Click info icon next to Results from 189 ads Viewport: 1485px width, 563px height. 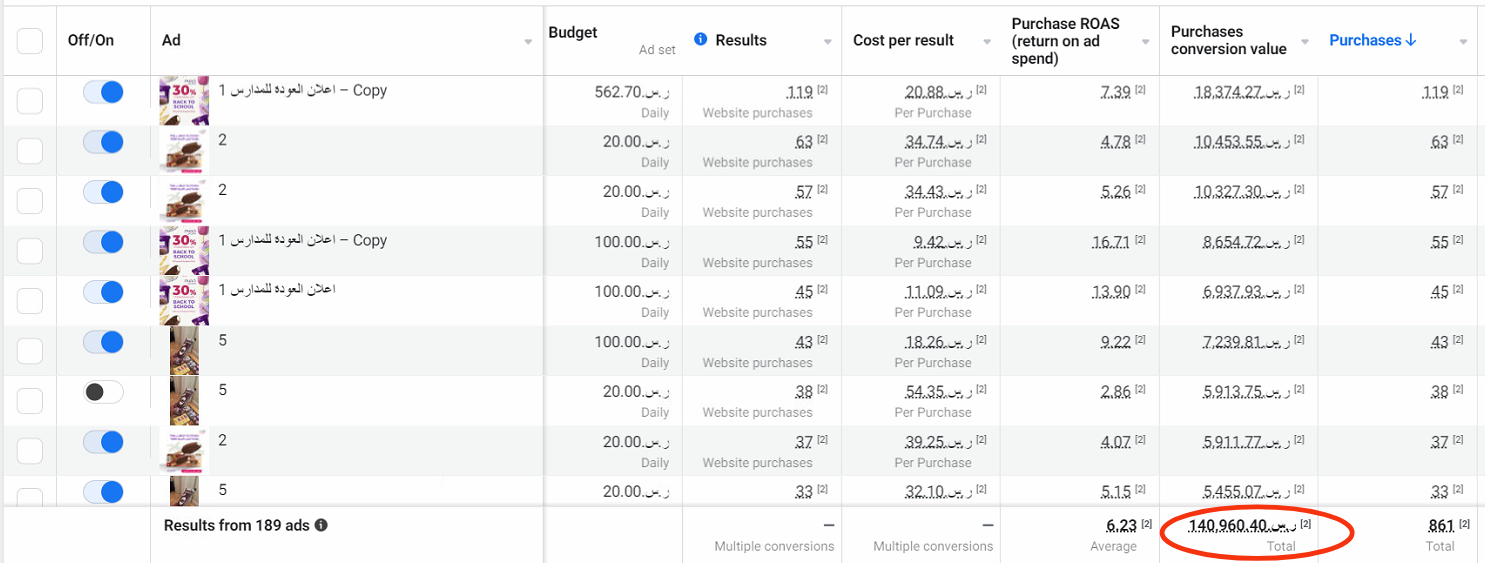(x=321, y=525)
